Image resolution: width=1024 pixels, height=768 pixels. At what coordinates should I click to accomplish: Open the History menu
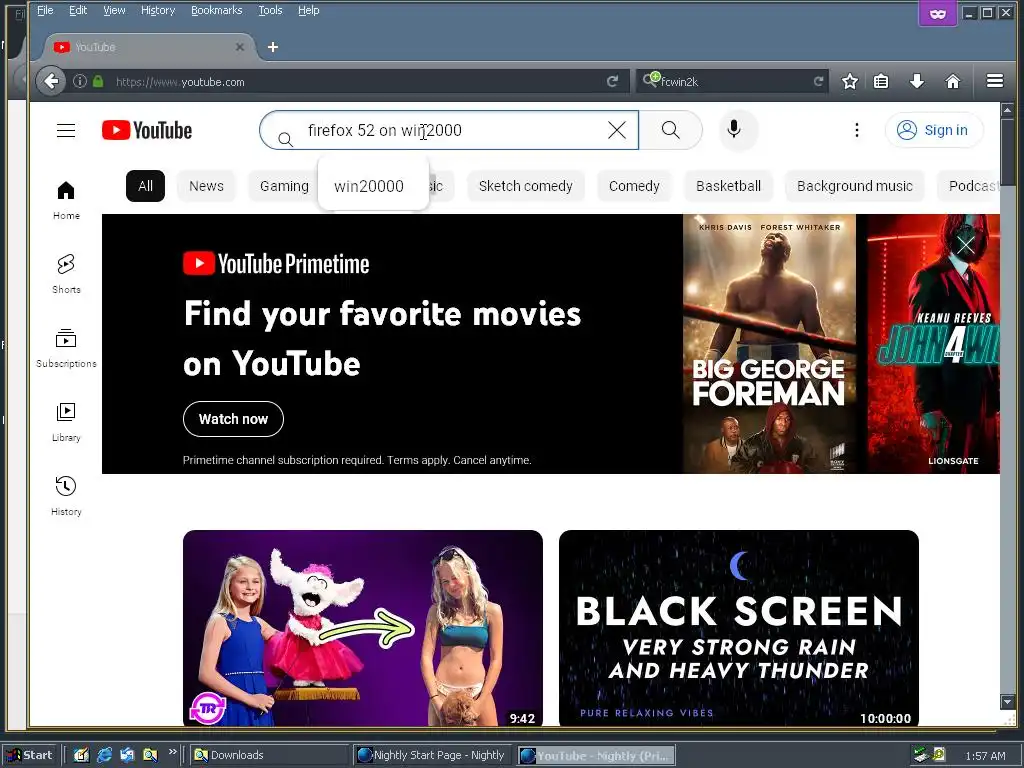pos(158,10)
